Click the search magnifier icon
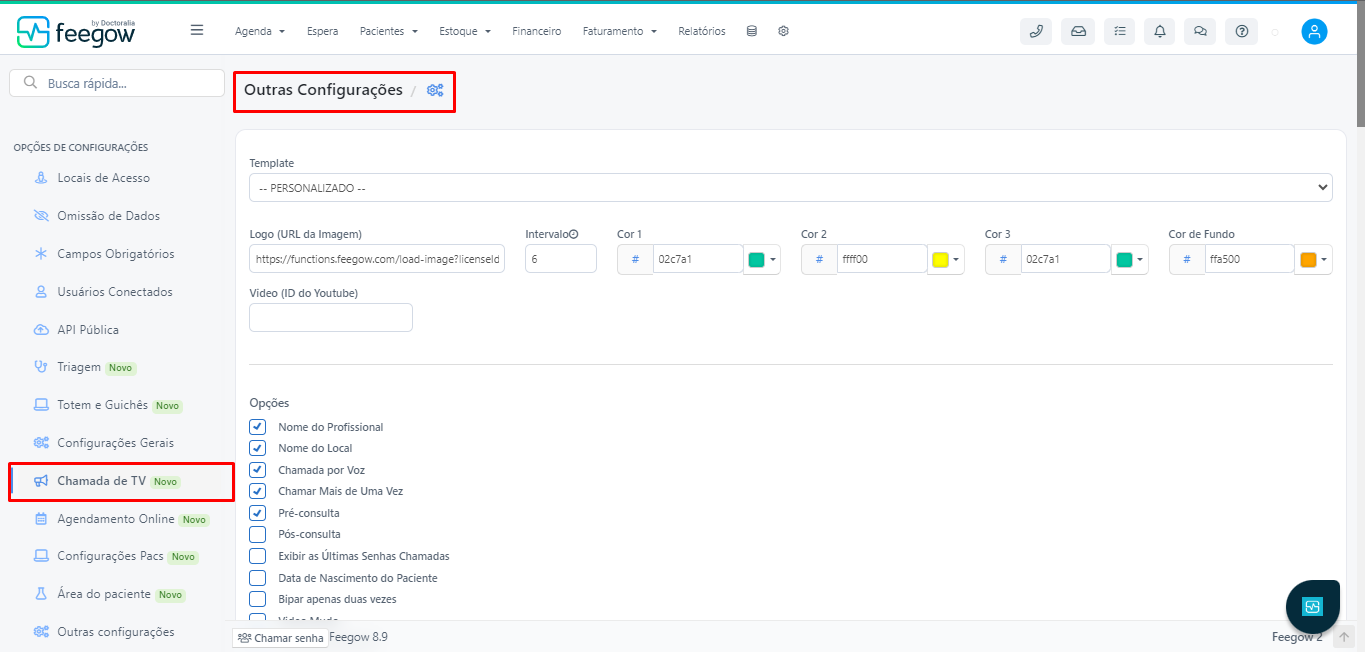1365x652 pixels. coord(30,83)
